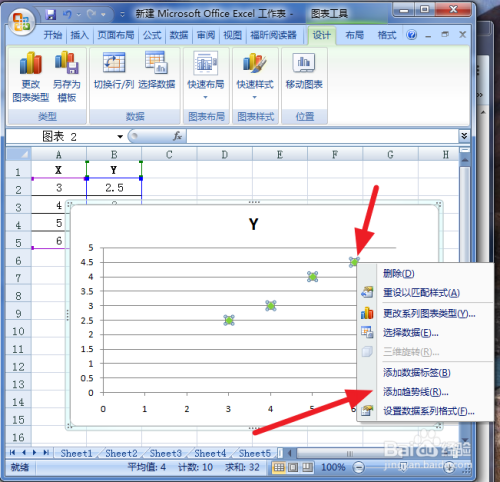This screenshot has height=482, width=500.
Task: Click cell B2 containing 2.5
Action: pyautogui.click(x=114, y=188)
